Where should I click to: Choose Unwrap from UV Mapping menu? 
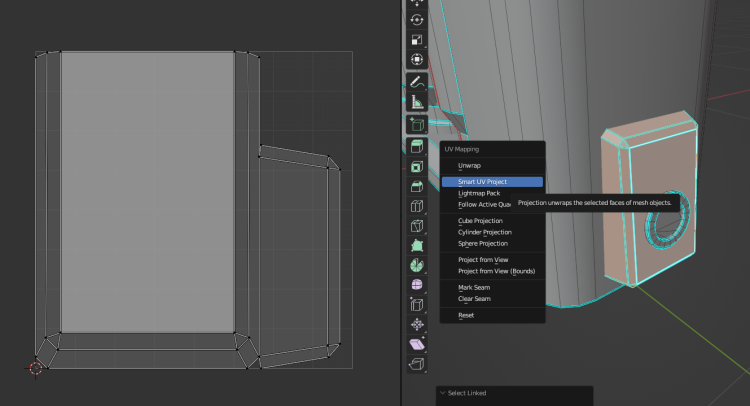[x=469, y=165]
